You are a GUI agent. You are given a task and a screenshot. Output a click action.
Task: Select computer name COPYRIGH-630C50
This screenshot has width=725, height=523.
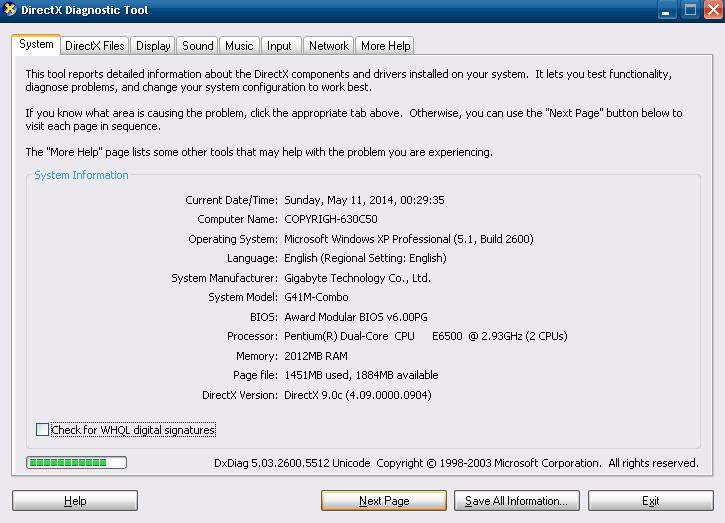(x=331, y=219)
